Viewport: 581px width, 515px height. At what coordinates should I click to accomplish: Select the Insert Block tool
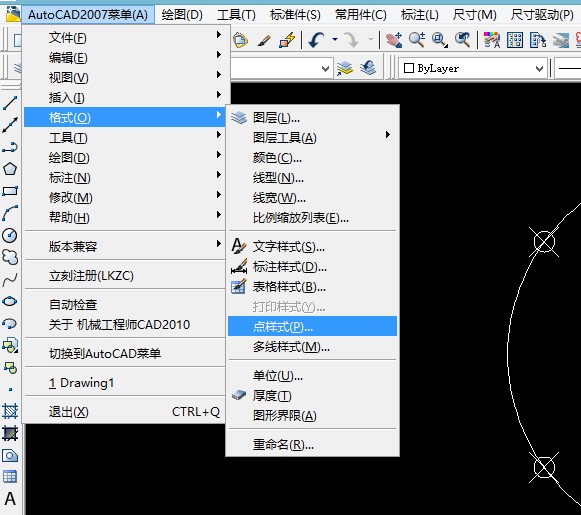coord(10,345)
